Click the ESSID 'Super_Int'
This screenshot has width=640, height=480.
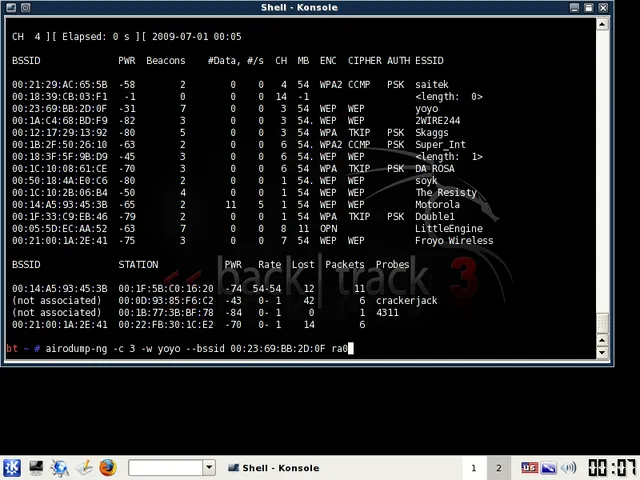point(440,144)
